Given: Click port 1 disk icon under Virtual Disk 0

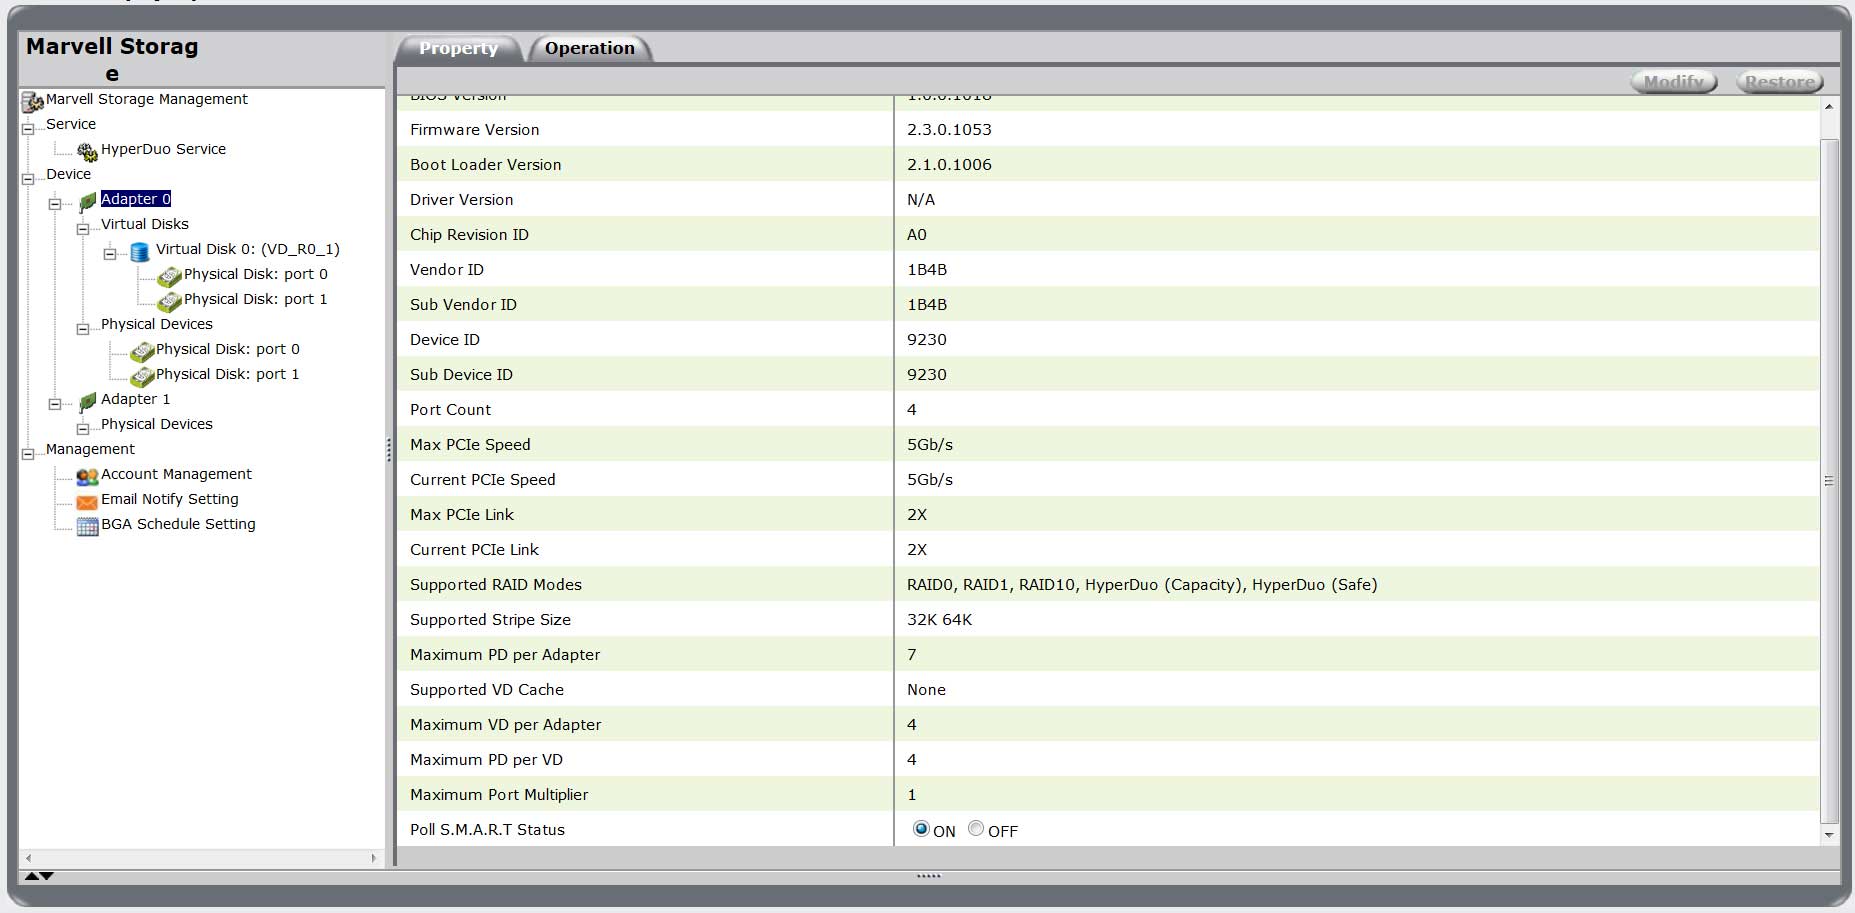Looking at the screenshot, I should pyautogui.click(x=169, y=301).
